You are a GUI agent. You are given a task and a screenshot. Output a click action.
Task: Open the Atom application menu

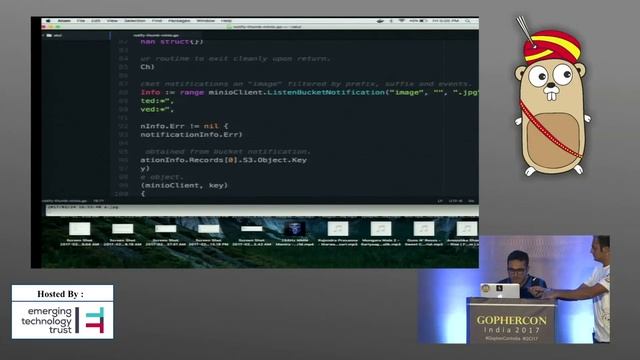[x=64, y=20]
